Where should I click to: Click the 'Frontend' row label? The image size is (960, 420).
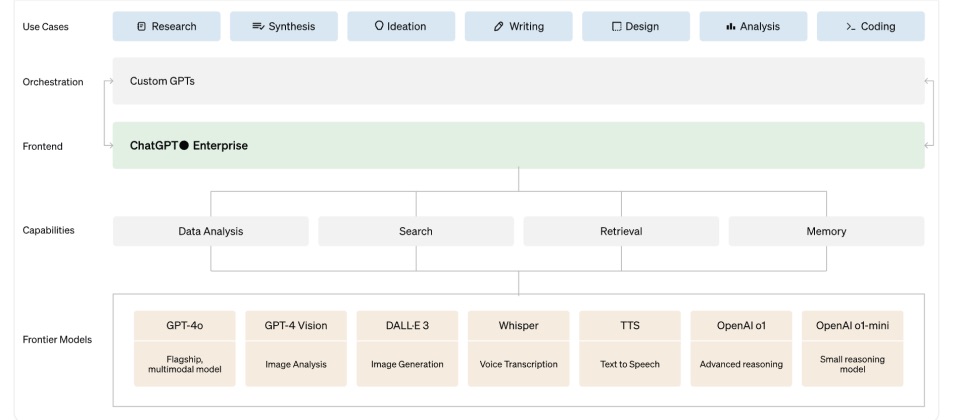click(42, 146)
